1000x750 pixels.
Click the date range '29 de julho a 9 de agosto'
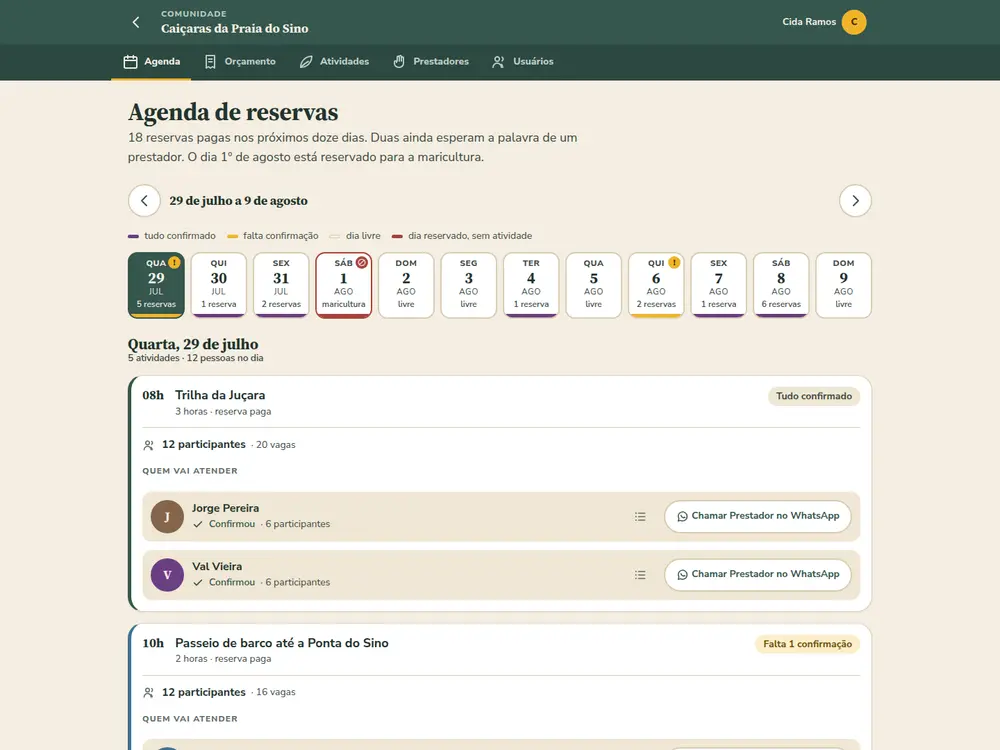pyautogui.click(x=239, y=201)
